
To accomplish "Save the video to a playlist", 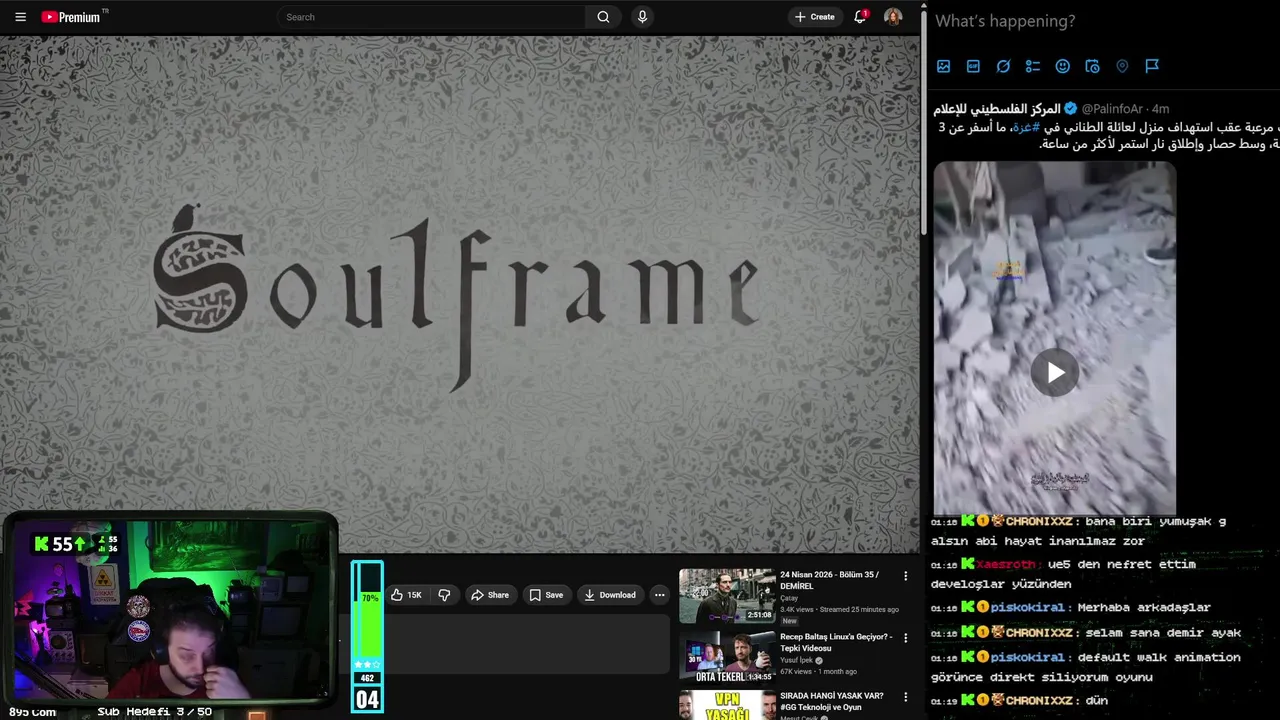I will click(x=546, y=595).
